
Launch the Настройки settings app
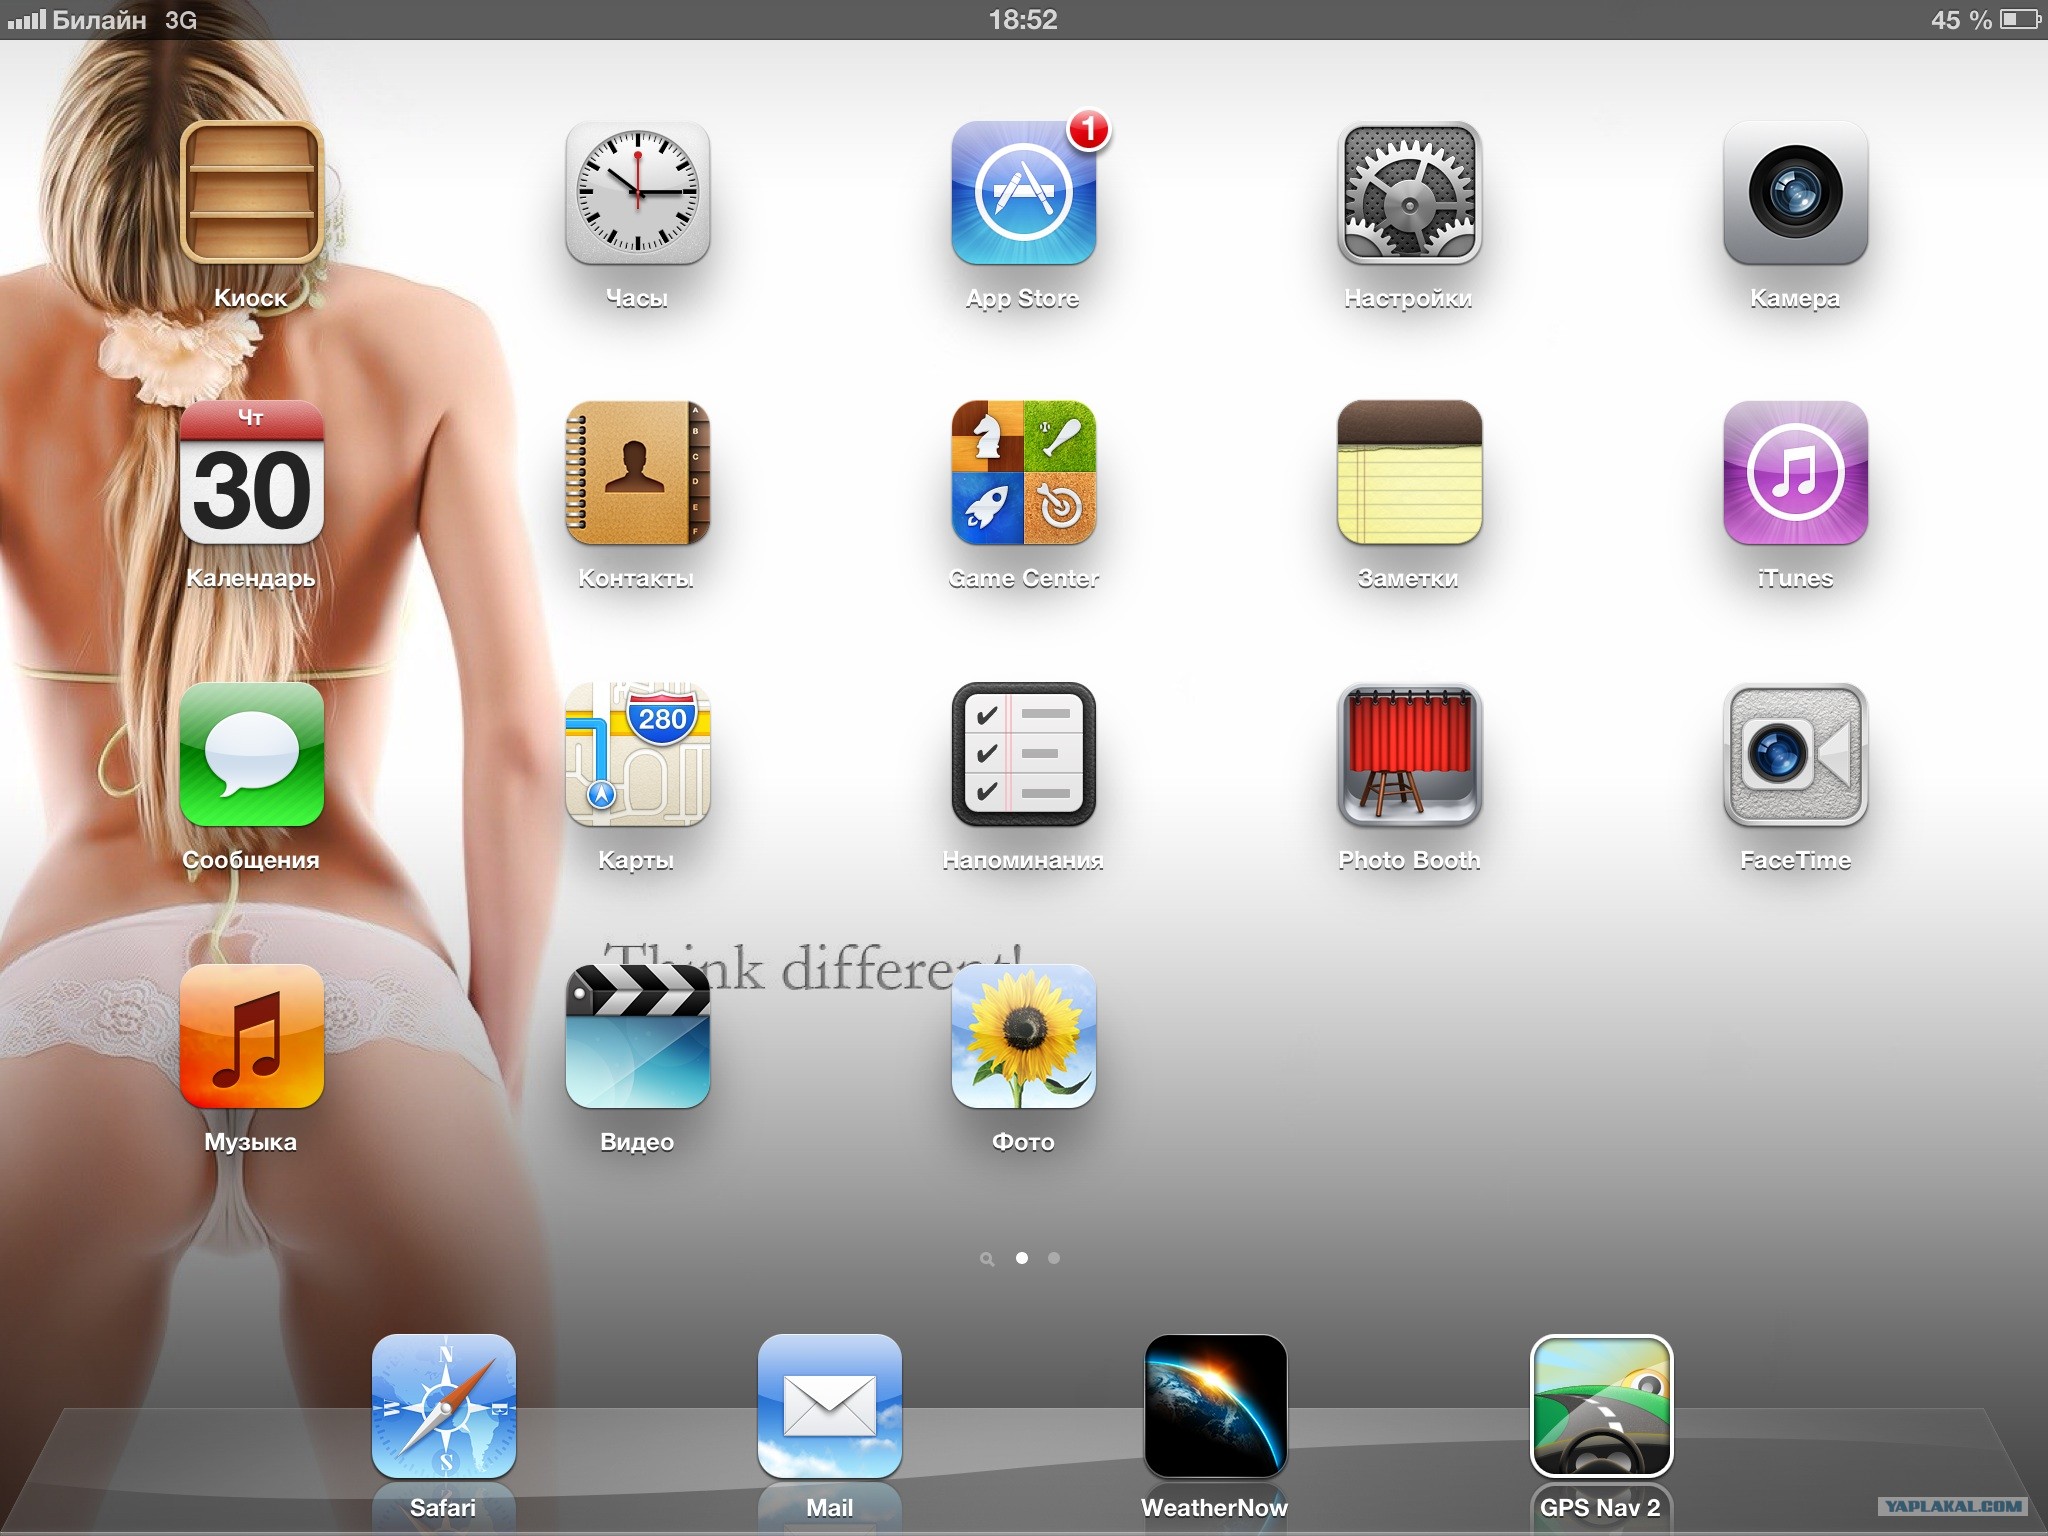pyautogui.click(x=1409, y=194)
